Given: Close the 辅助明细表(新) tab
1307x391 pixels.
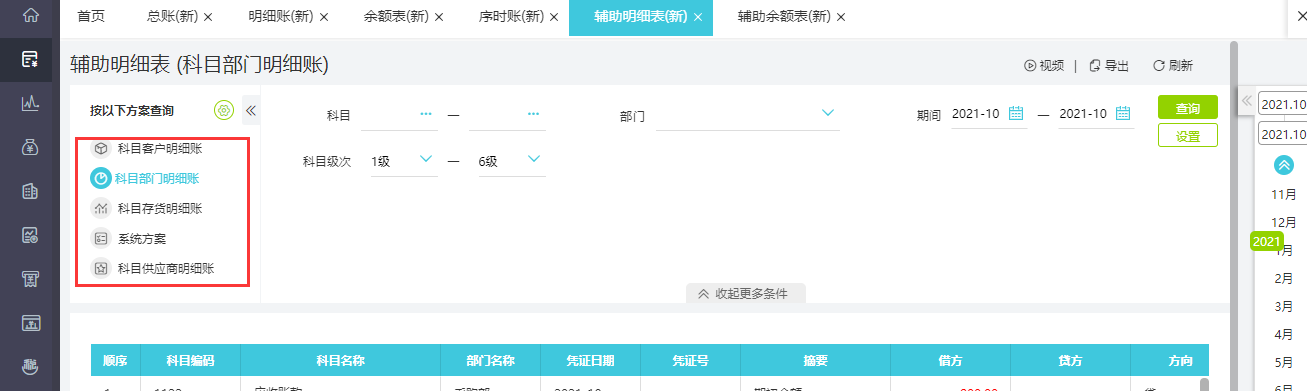Looking at the screenshot, I should [697, 18].
